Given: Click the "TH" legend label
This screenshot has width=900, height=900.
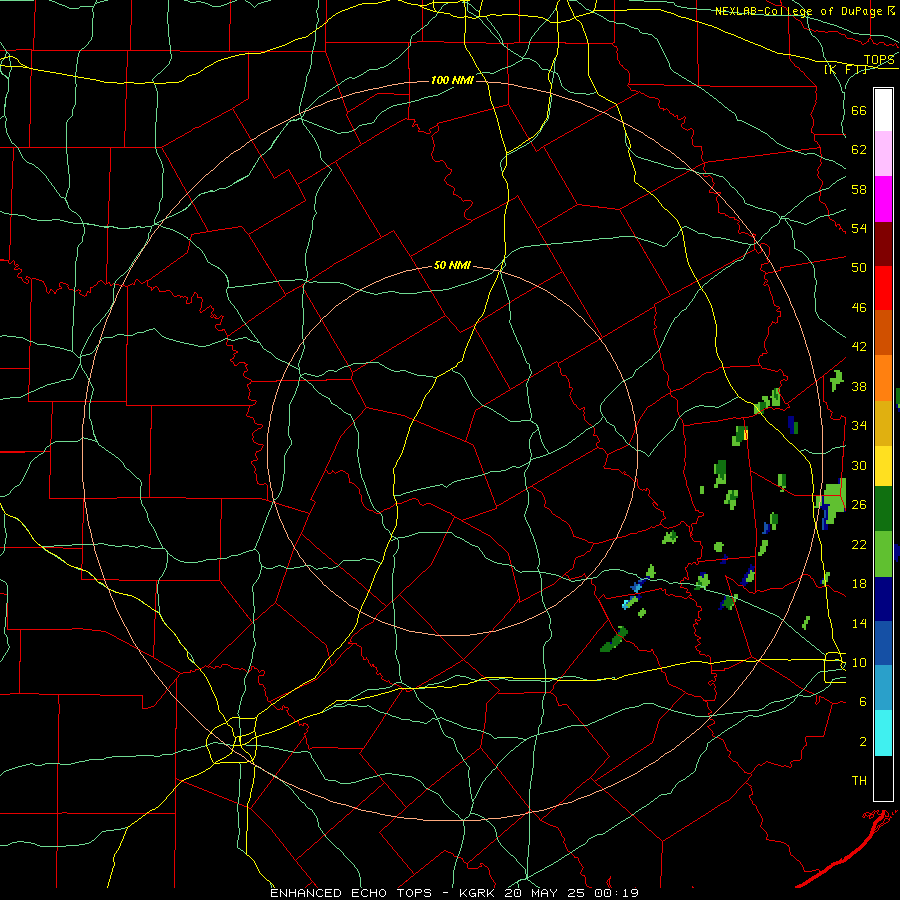Looking at the screenshot, I should point(859,781).
